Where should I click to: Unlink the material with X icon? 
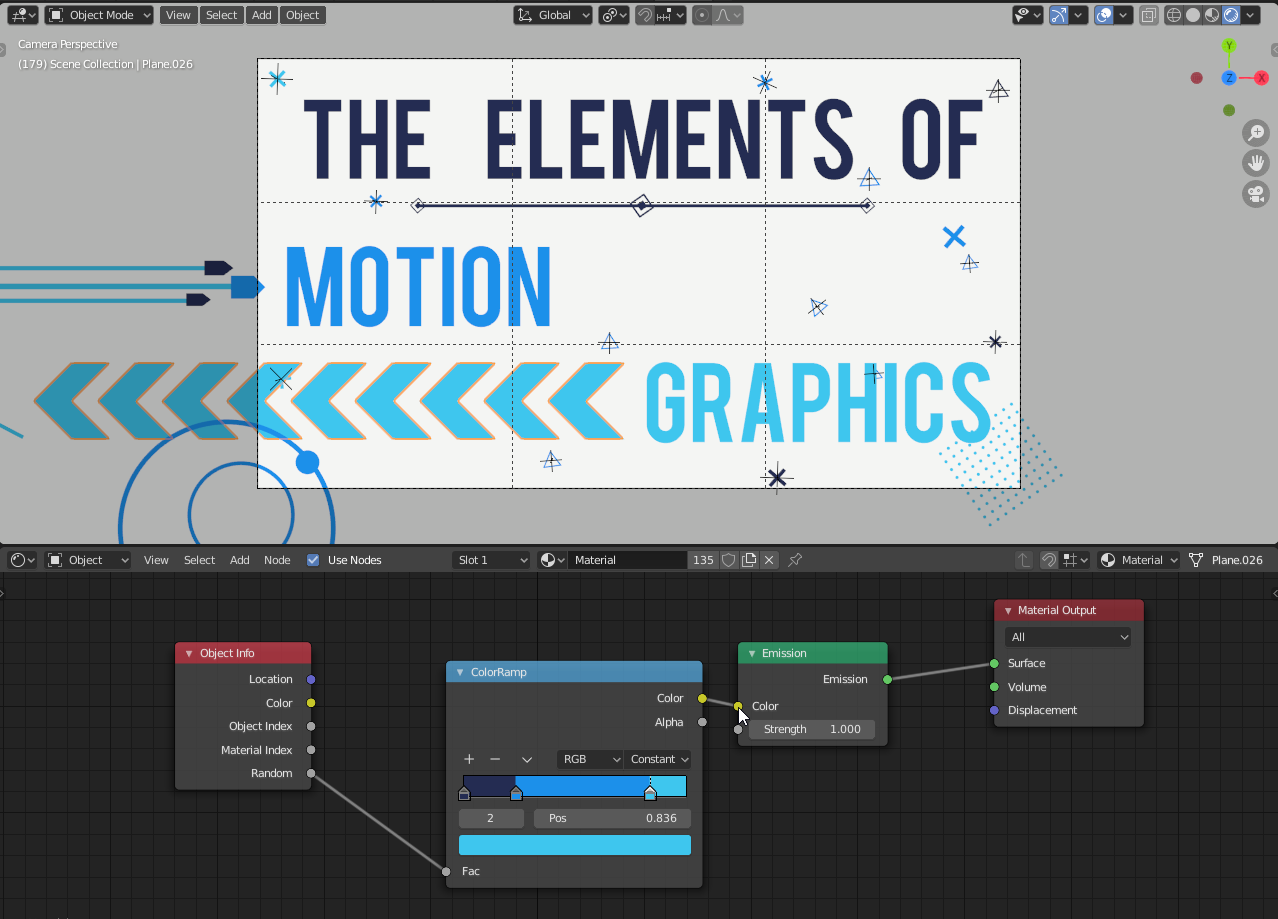[769, 560]
